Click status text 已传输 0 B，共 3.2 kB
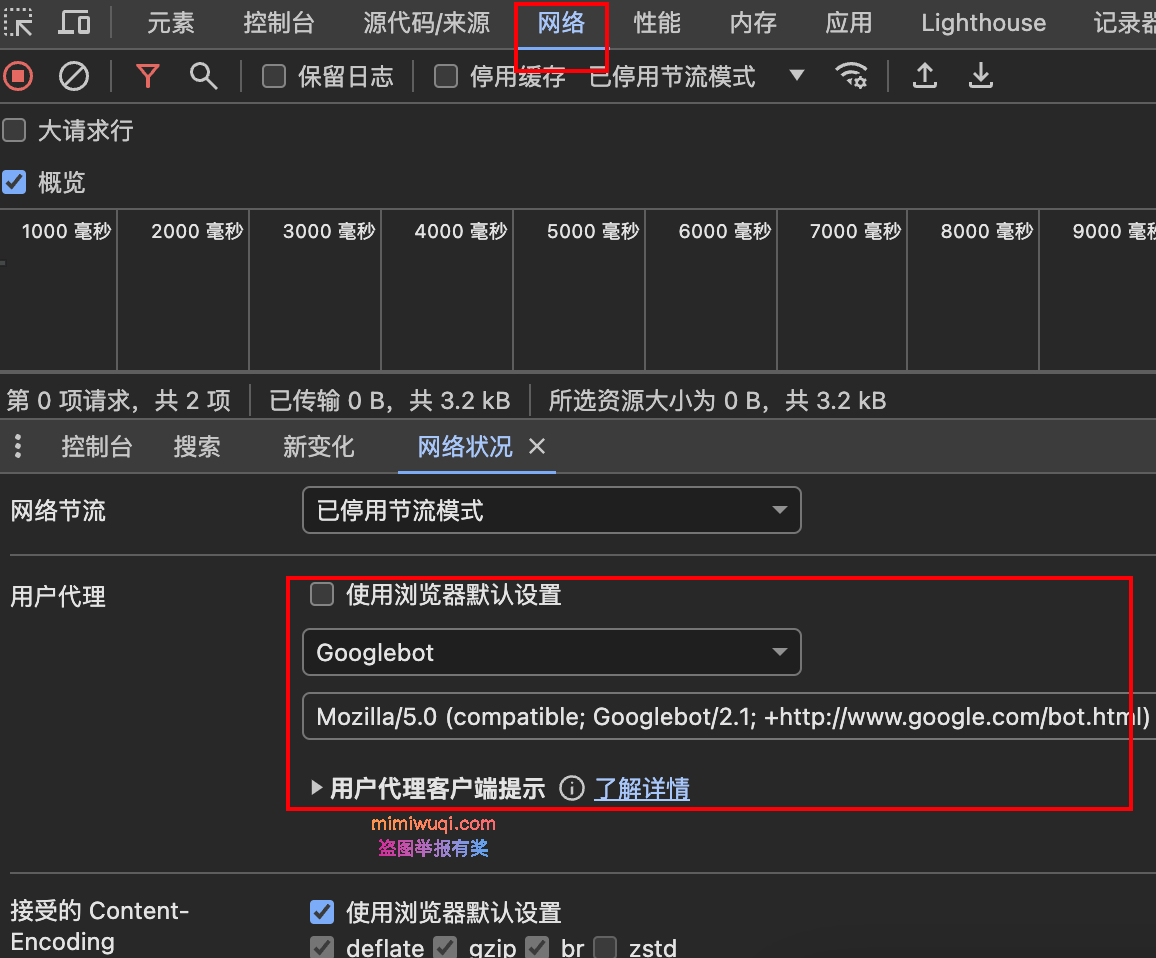The height and width of the screenshot is (958, 1156). pos(389,400)
